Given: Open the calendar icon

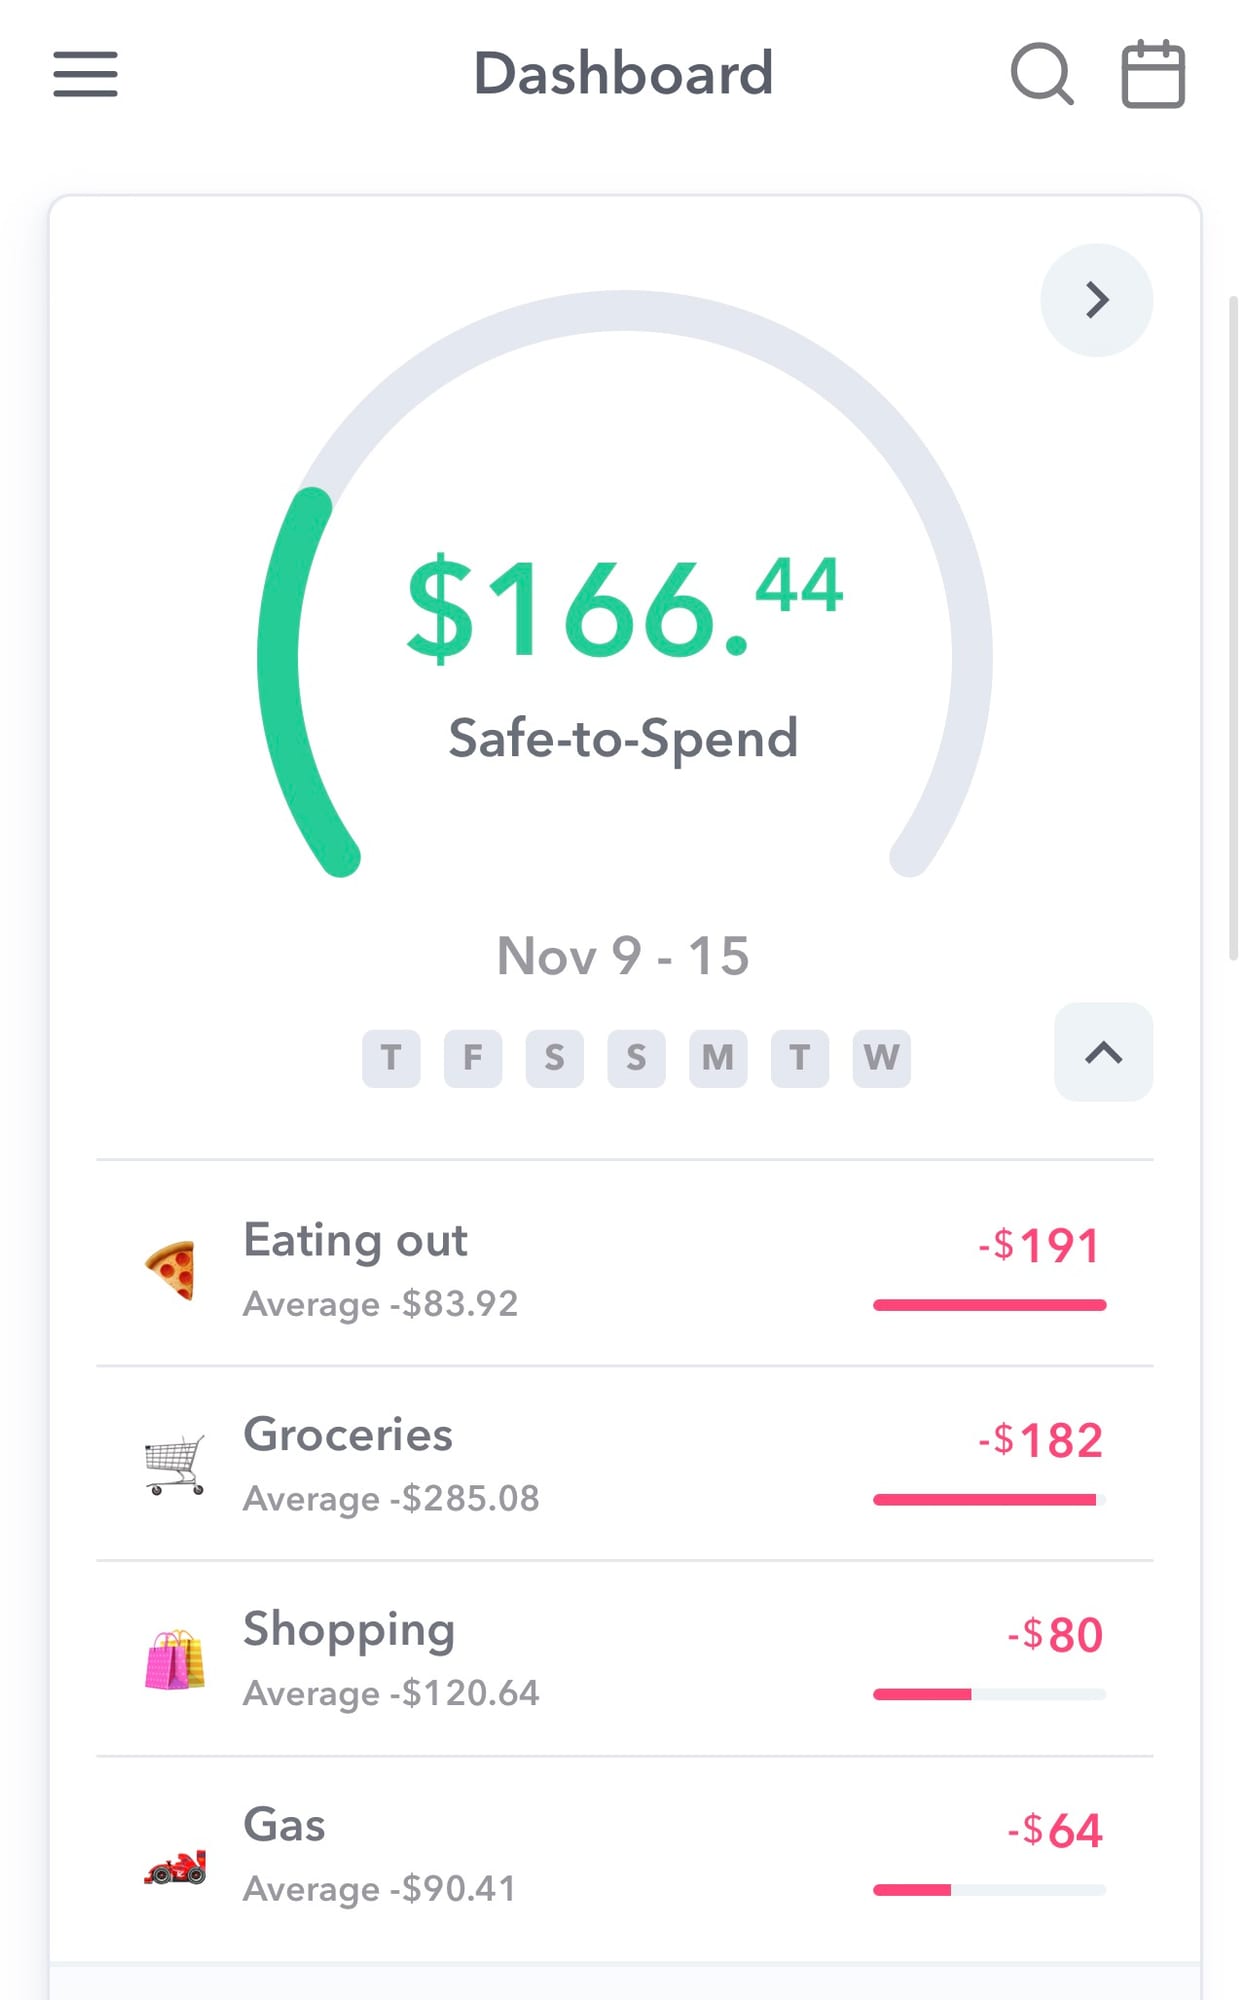Looking at the screenshot, I should pos(1153,74).
